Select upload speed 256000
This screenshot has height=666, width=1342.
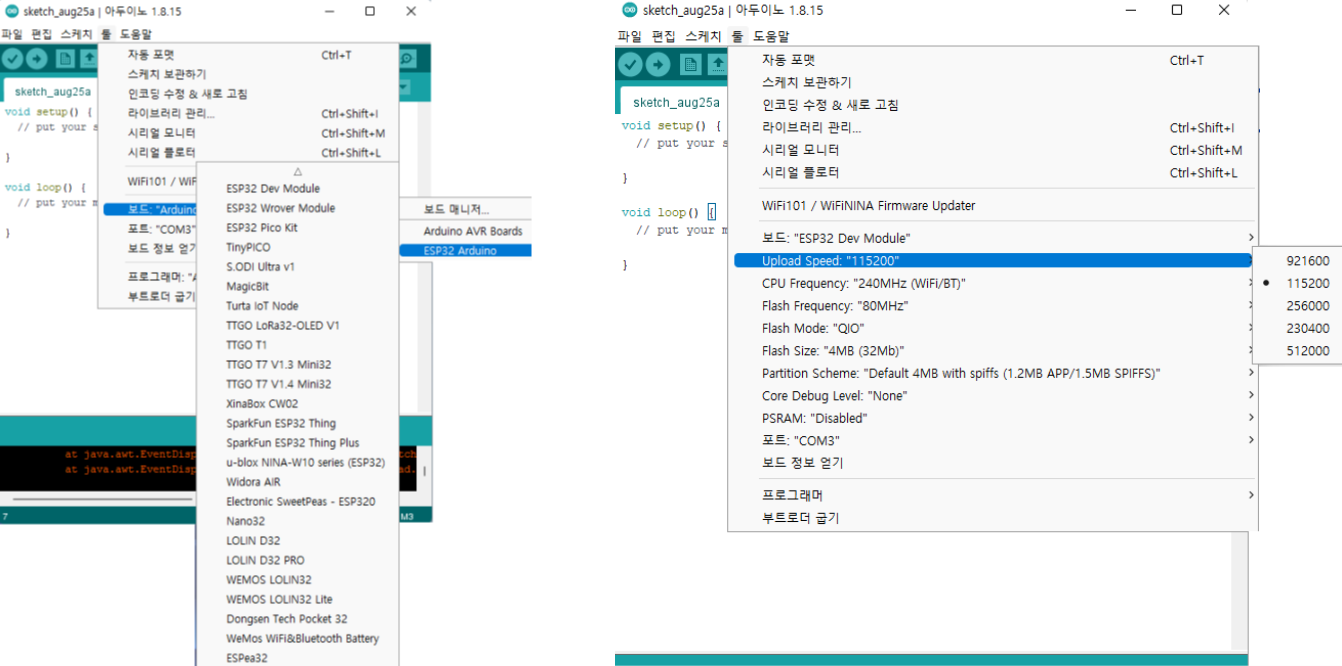[1308, 306]
